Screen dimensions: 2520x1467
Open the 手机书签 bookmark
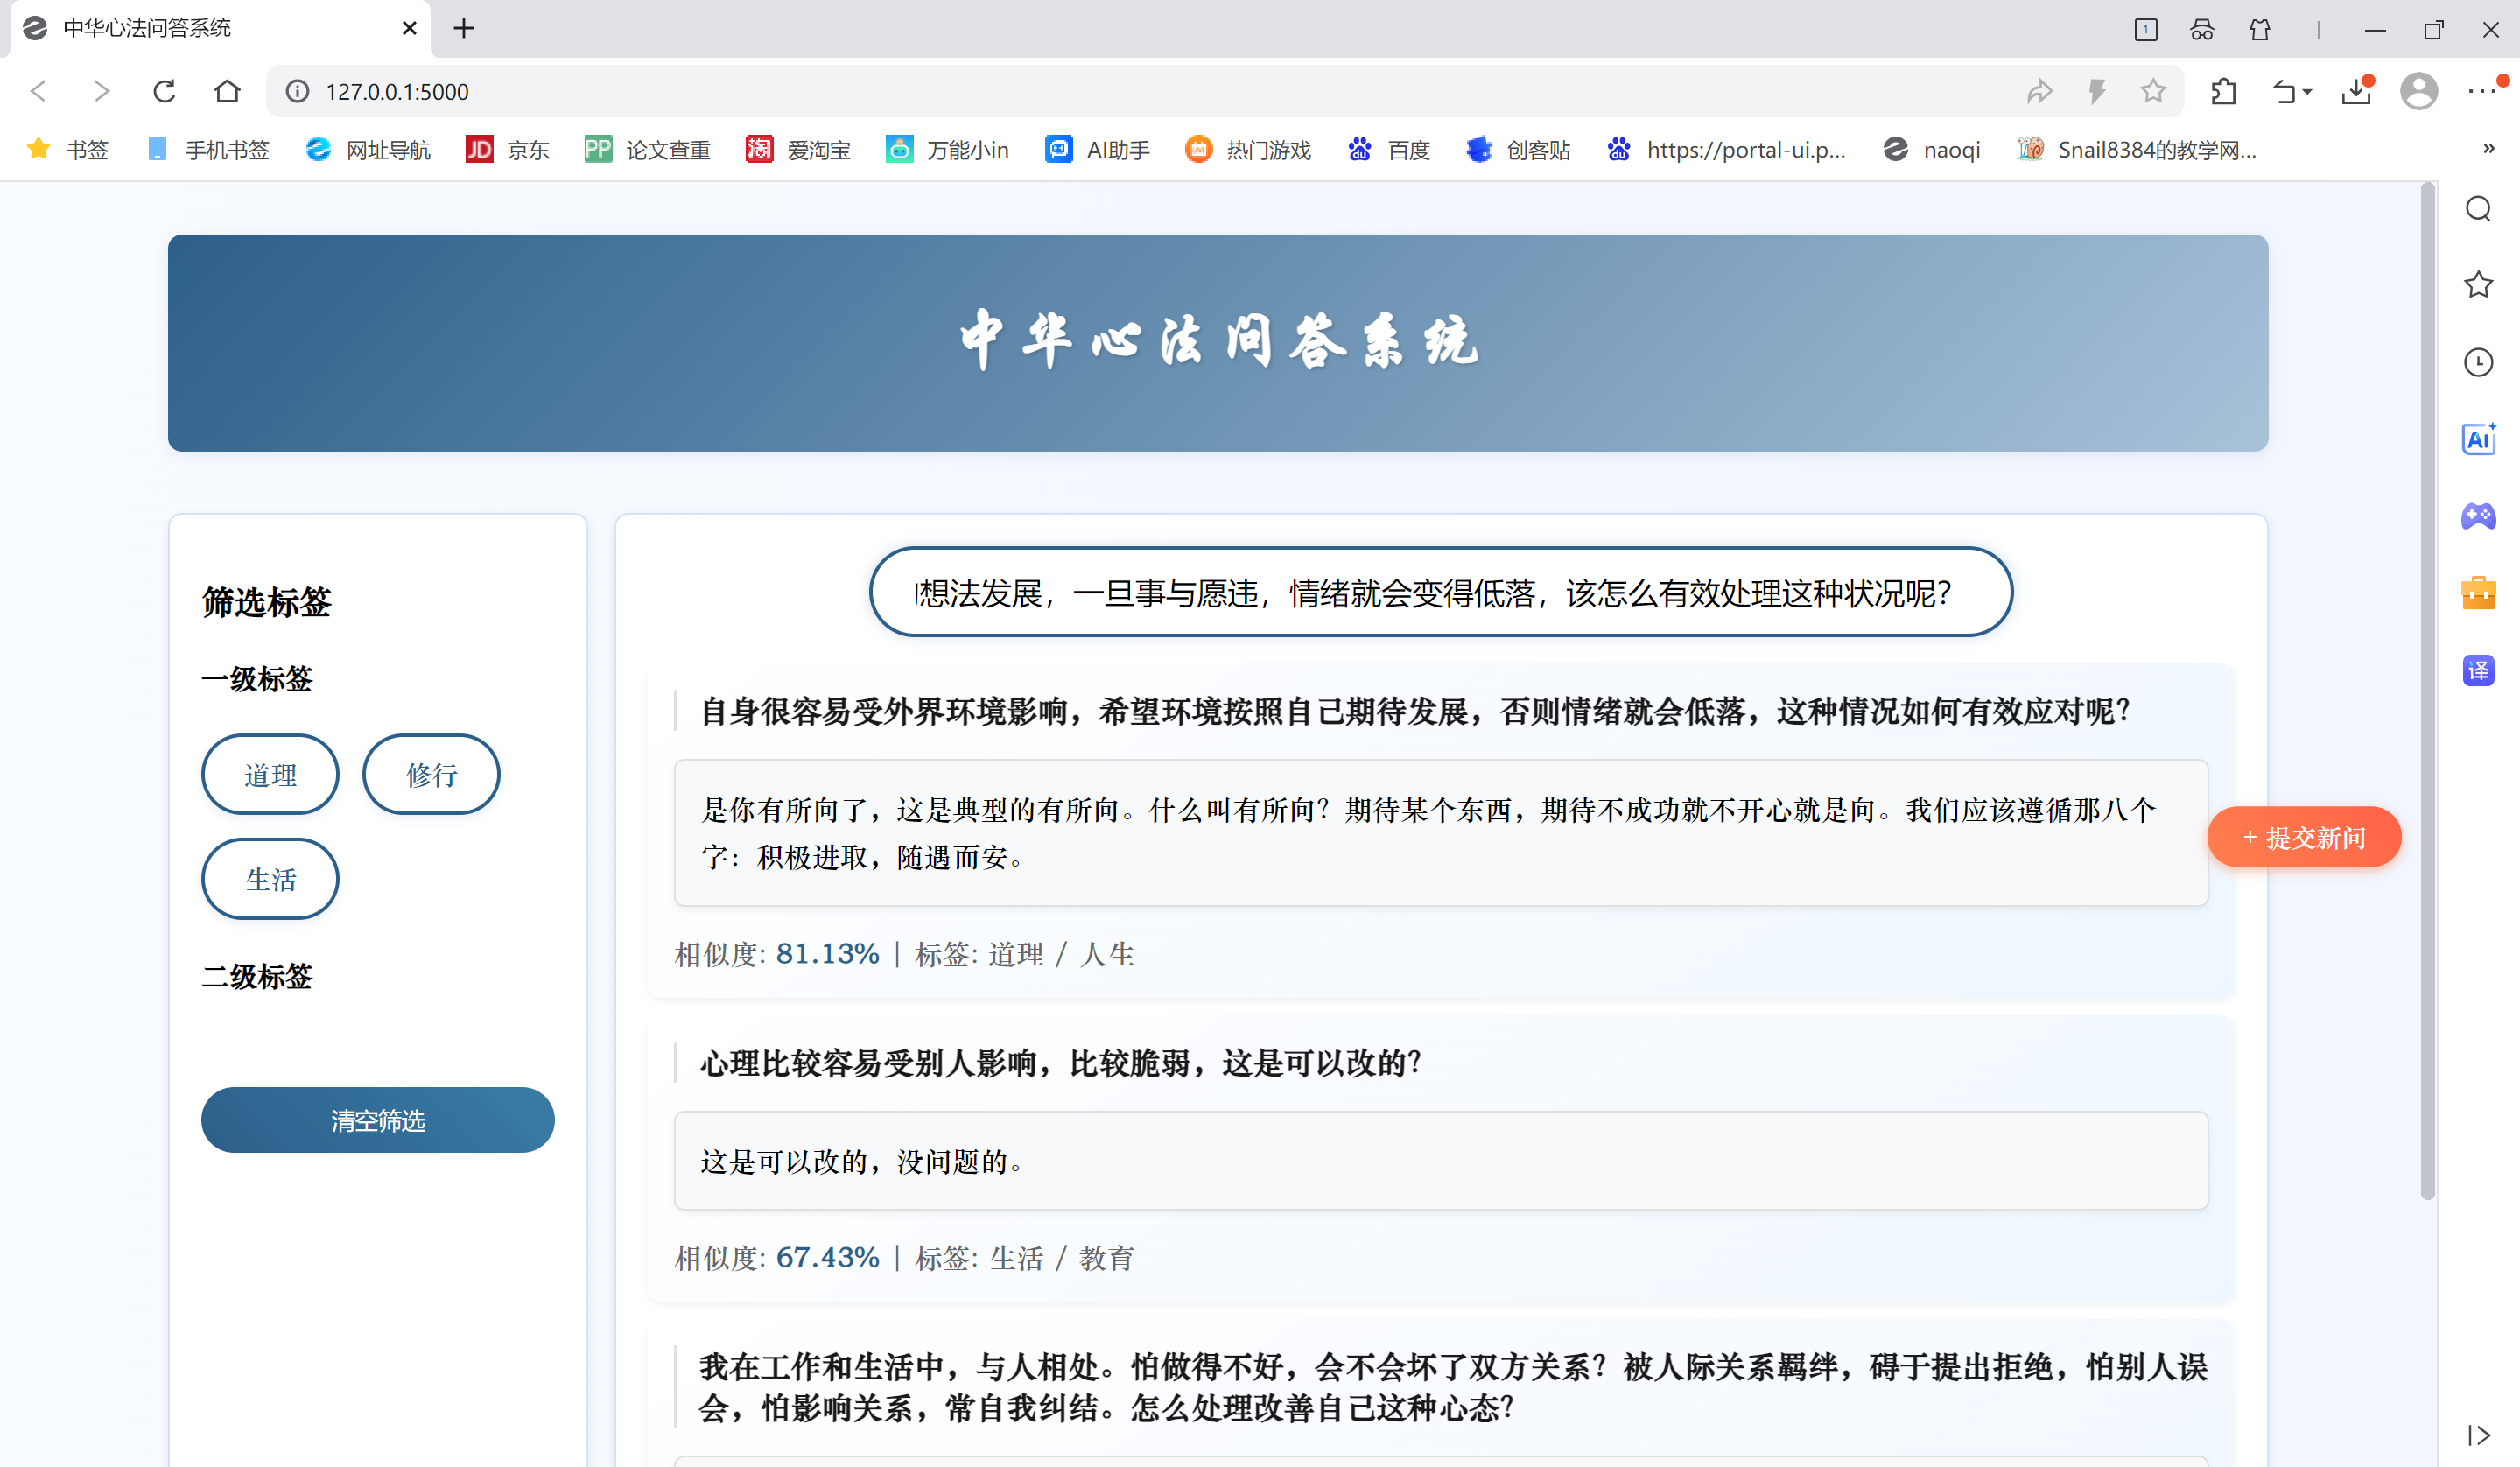[x=208, y=150]
